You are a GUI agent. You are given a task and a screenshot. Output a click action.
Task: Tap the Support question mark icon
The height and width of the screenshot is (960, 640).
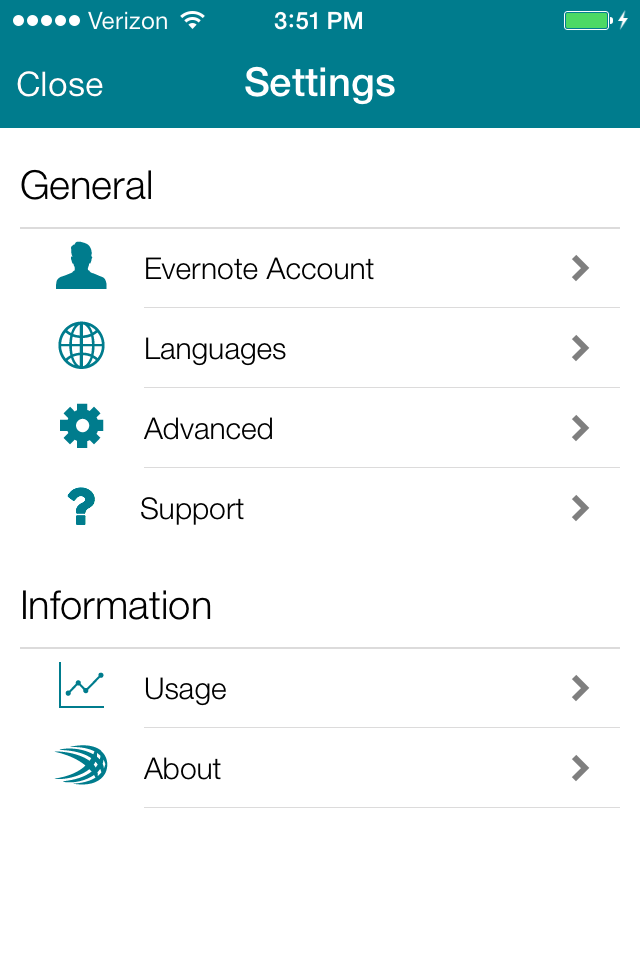pos(81,507)
